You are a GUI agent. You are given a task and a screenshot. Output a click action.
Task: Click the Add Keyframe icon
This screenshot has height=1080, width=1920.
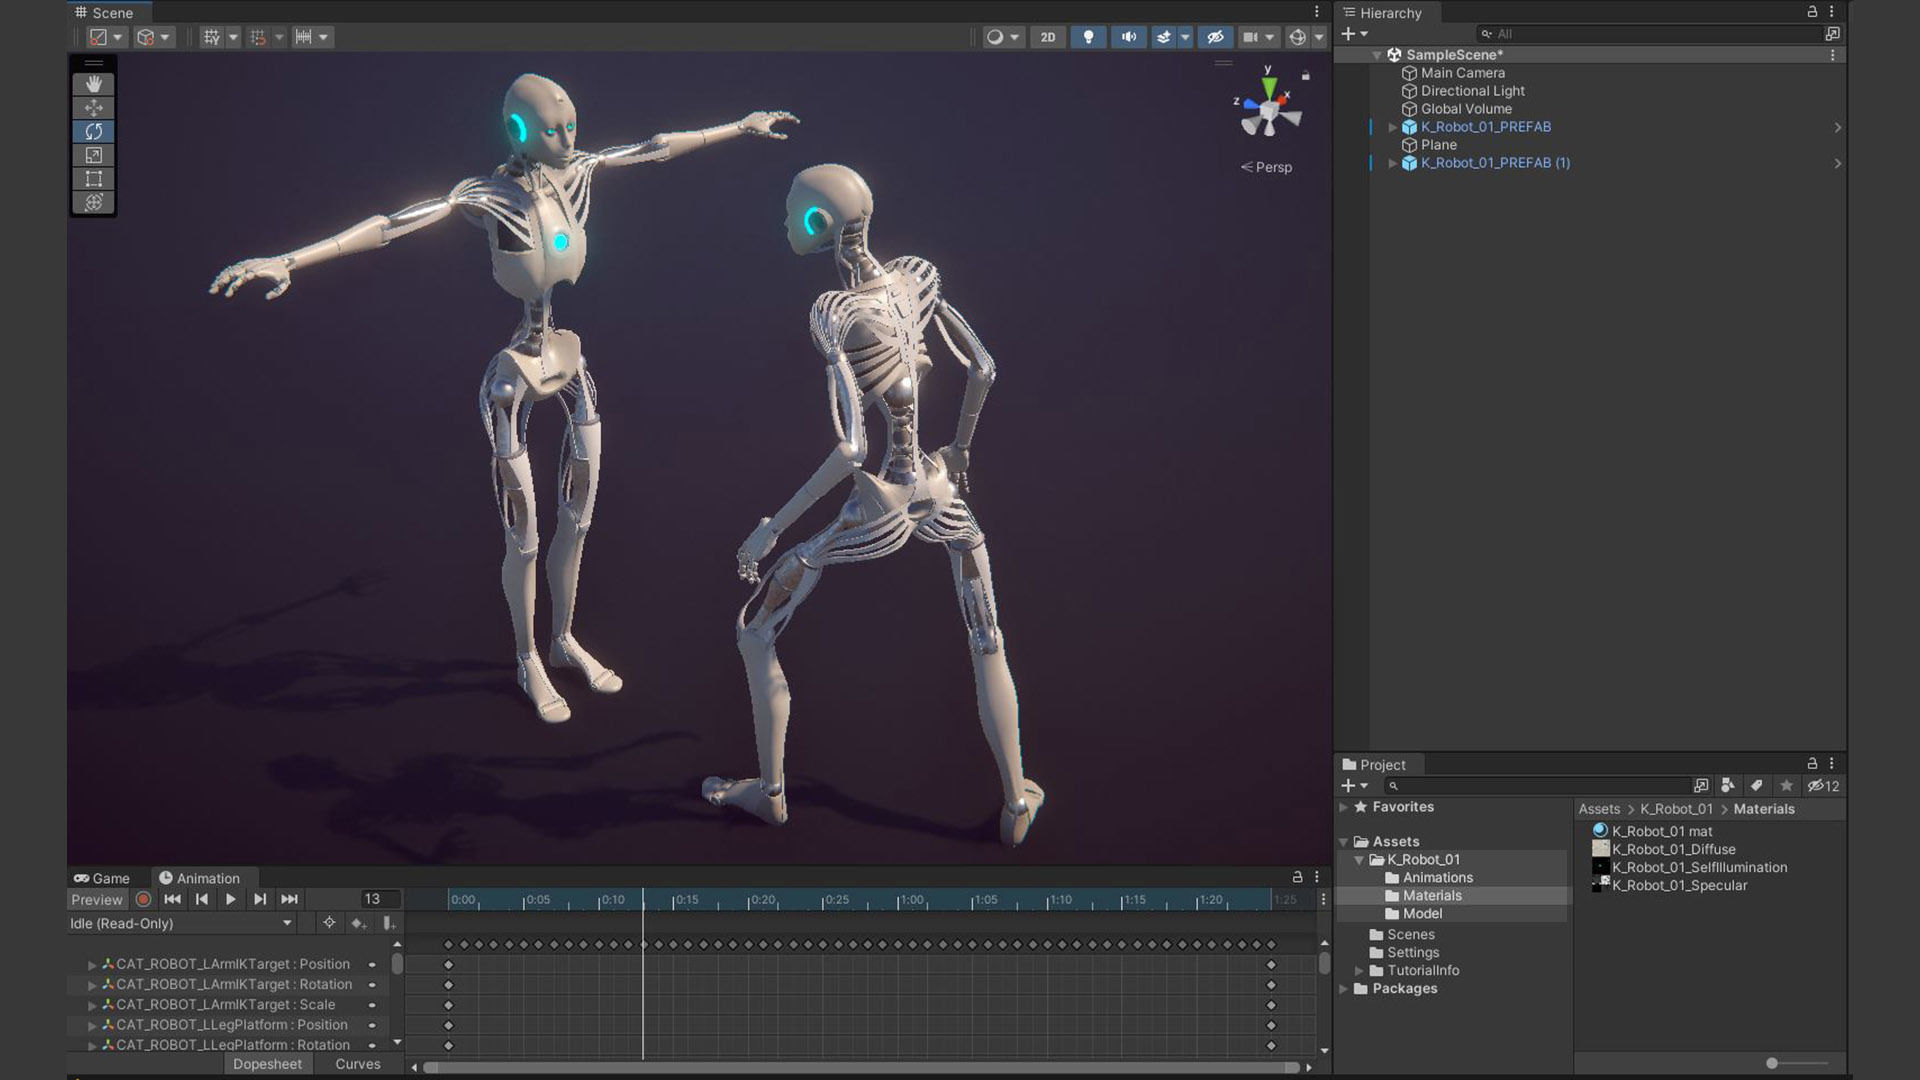(359, 923)
